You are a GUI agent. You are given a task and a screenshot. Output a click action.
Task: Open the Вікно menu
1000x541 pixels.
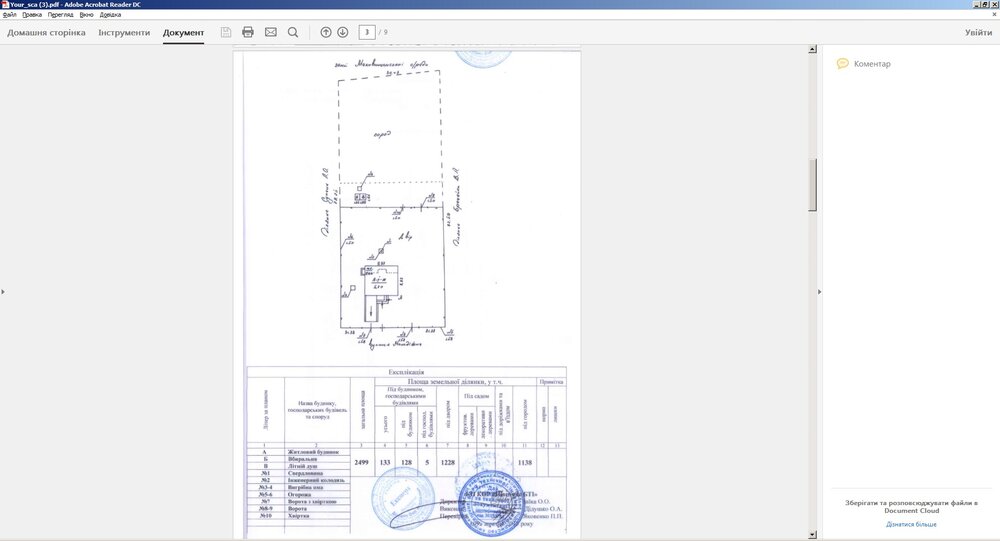(x=87, y=15)
